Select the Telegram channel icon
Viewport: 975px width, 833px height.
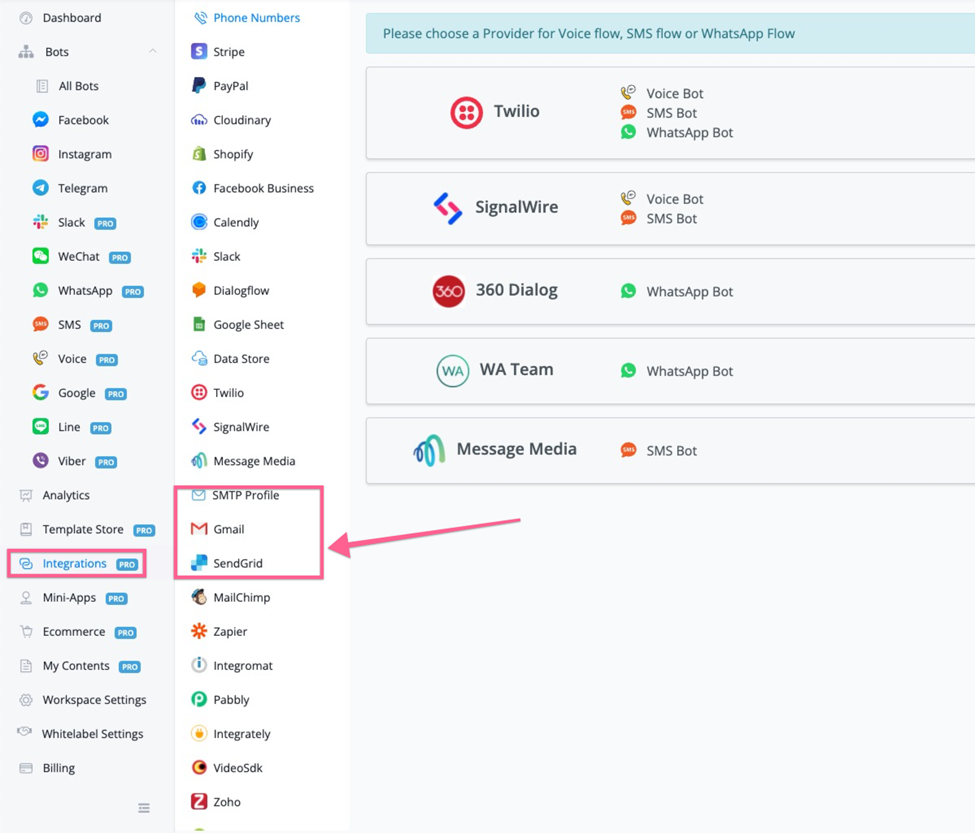coord(40,188)
